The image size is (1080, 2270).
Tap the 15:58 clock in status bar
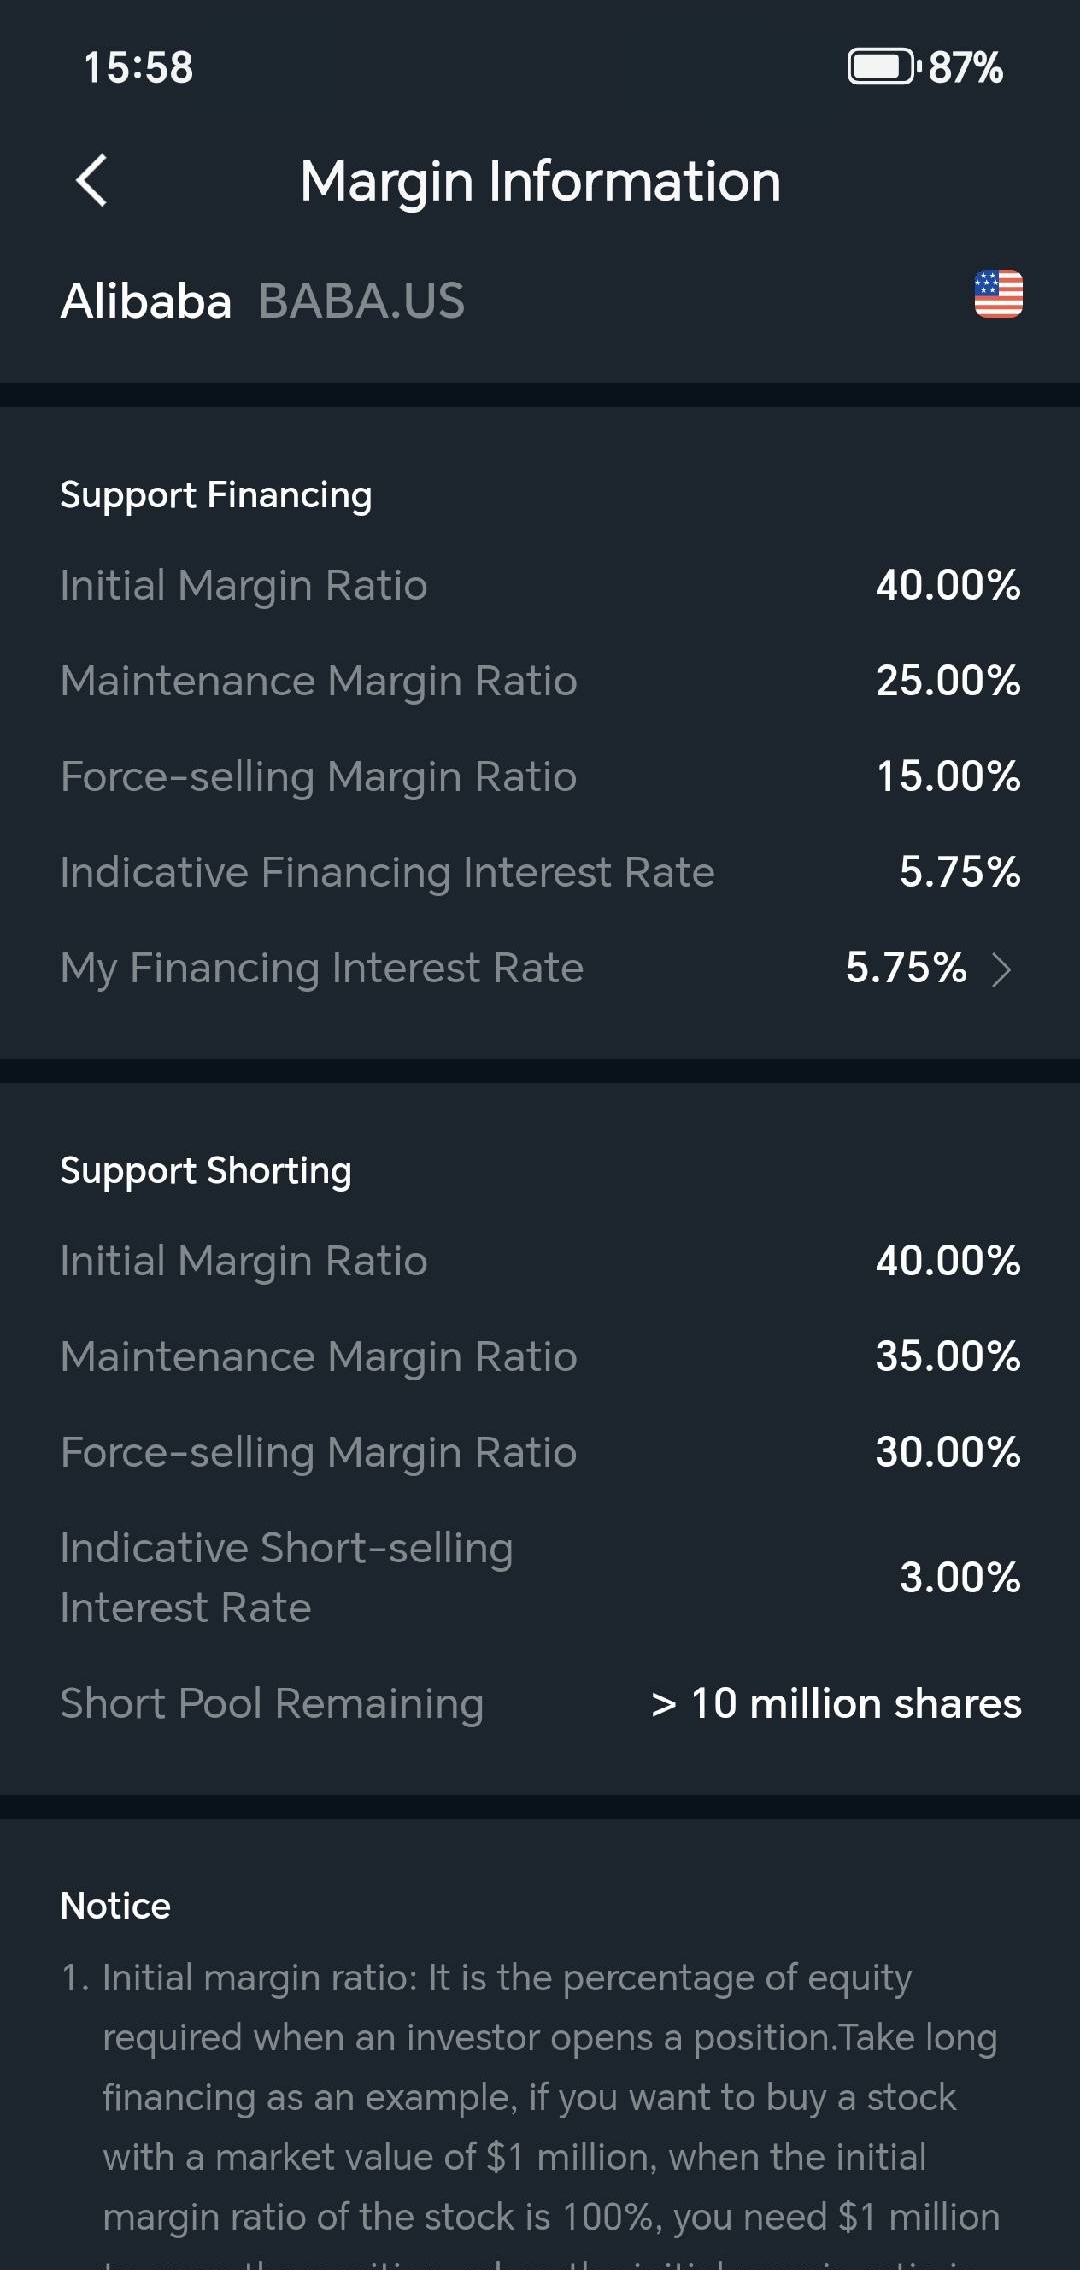(138, 67)
